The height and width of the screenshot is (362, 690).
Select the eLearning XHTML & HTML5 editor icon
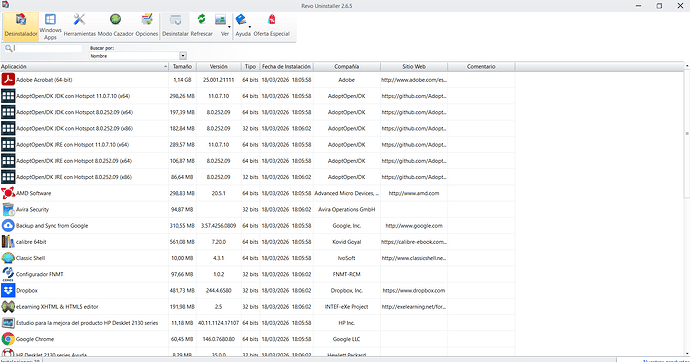[8, 307]
